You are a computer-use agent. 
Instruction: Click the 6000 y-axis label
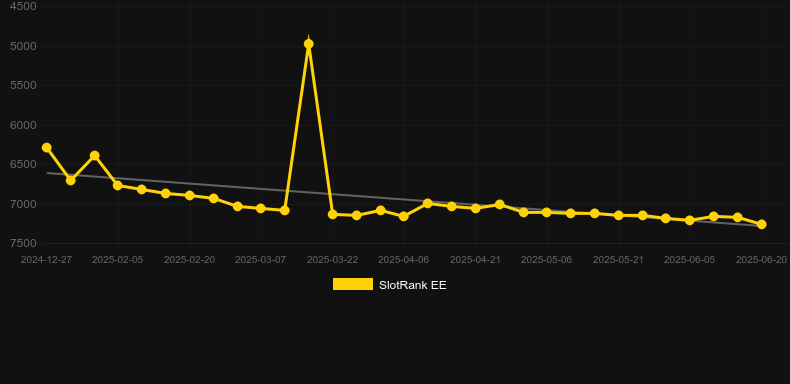pos(23,125)
